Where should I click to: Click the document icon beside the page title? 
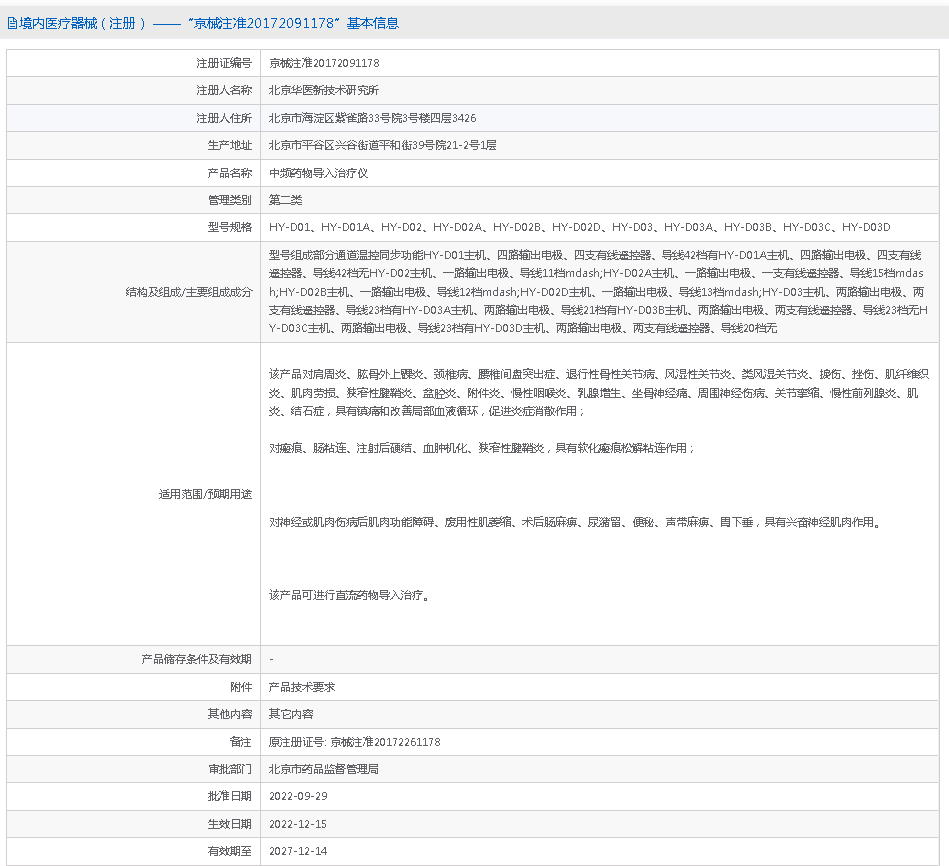[x=11, y=24]
